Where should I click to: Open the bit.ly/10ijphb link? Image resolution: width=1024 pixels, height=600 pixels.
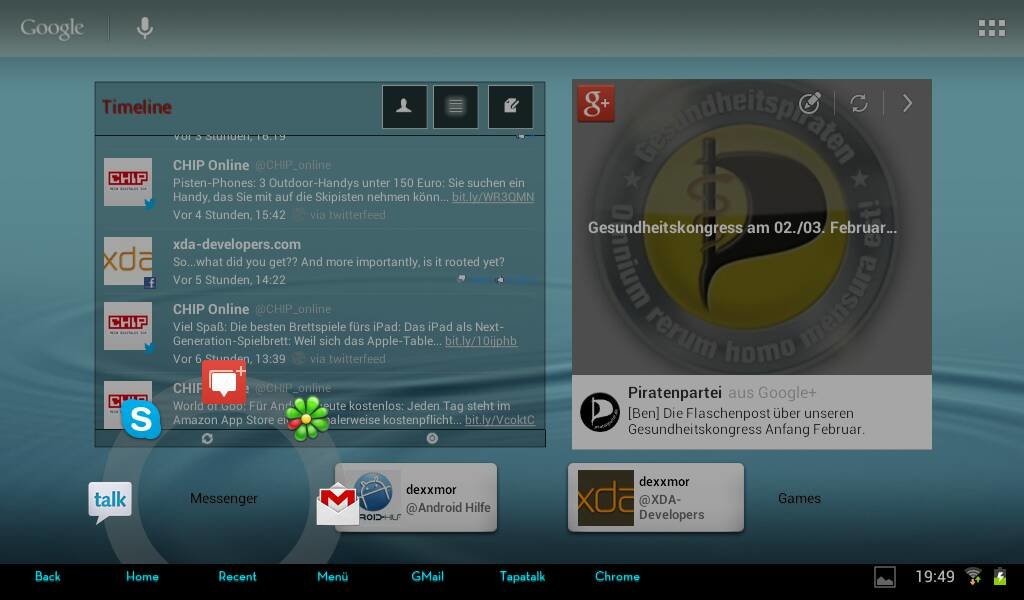pos(481,341)
